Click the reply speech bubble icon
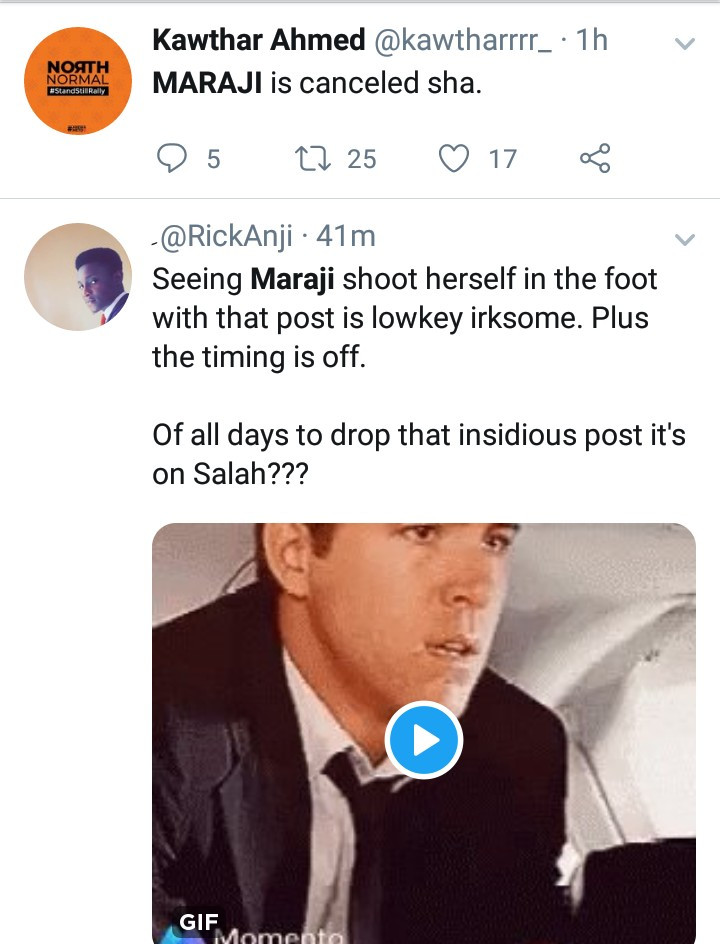The image size is (720, 944). 174,158
